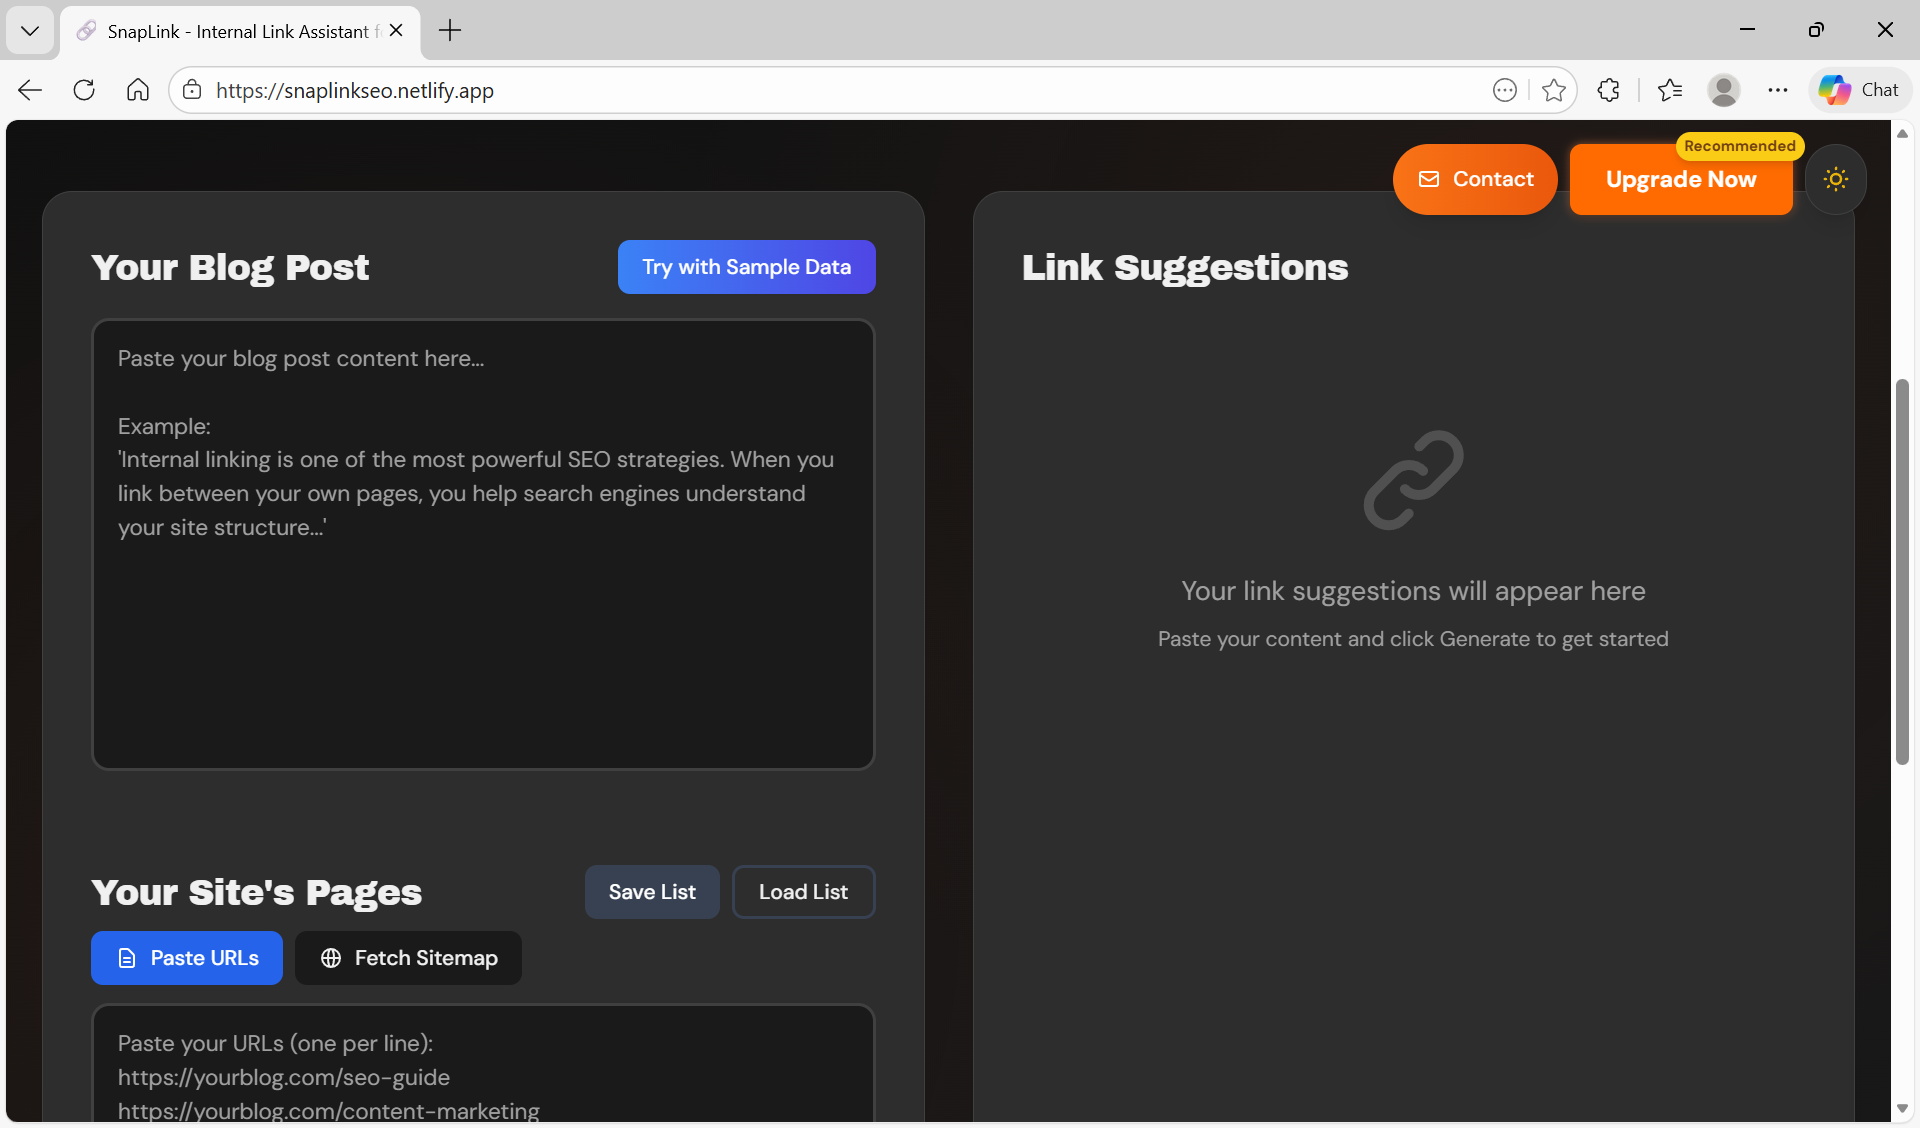This screenshot has width=1920, height=1128.
Task: Add page to favorites star icon
Action: (1553, 90)
